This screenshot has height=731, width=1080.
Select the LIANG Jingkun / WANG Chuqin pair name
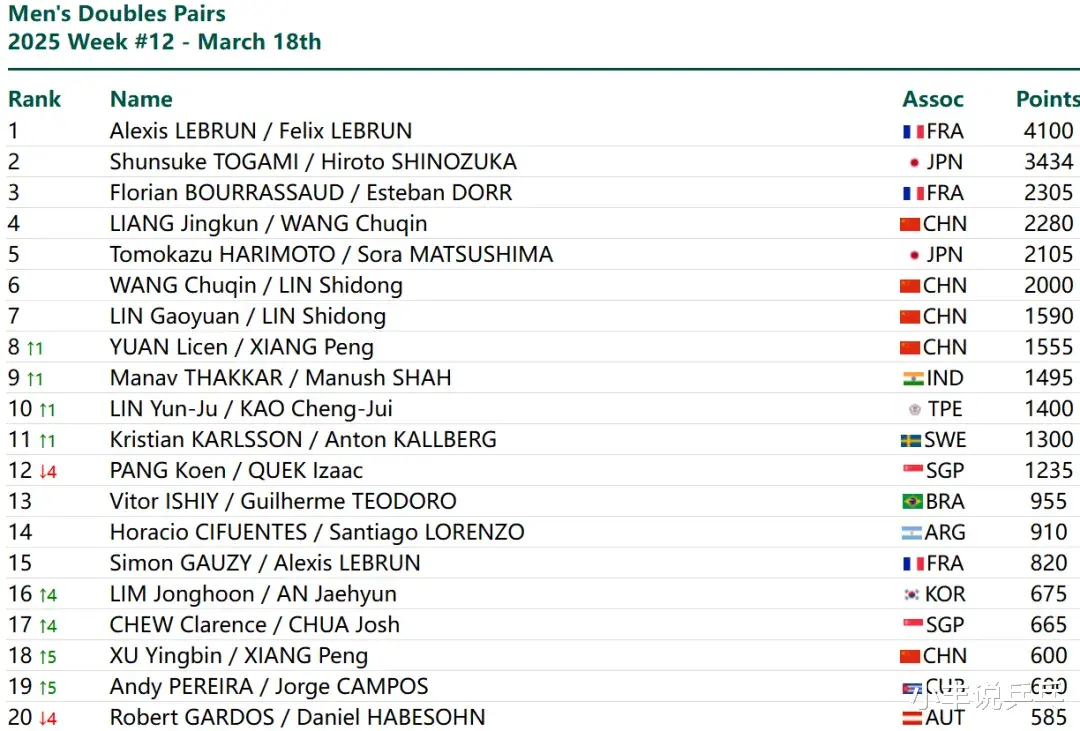click(269, 224)
